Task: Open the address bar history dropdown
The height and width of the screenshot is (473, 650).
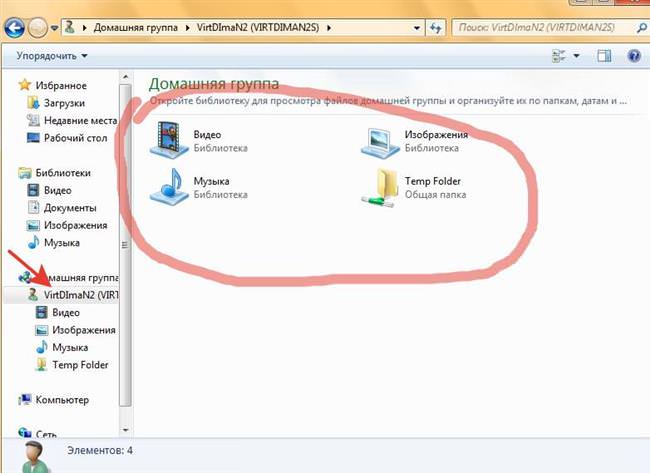Action: [x=417, y=28]
